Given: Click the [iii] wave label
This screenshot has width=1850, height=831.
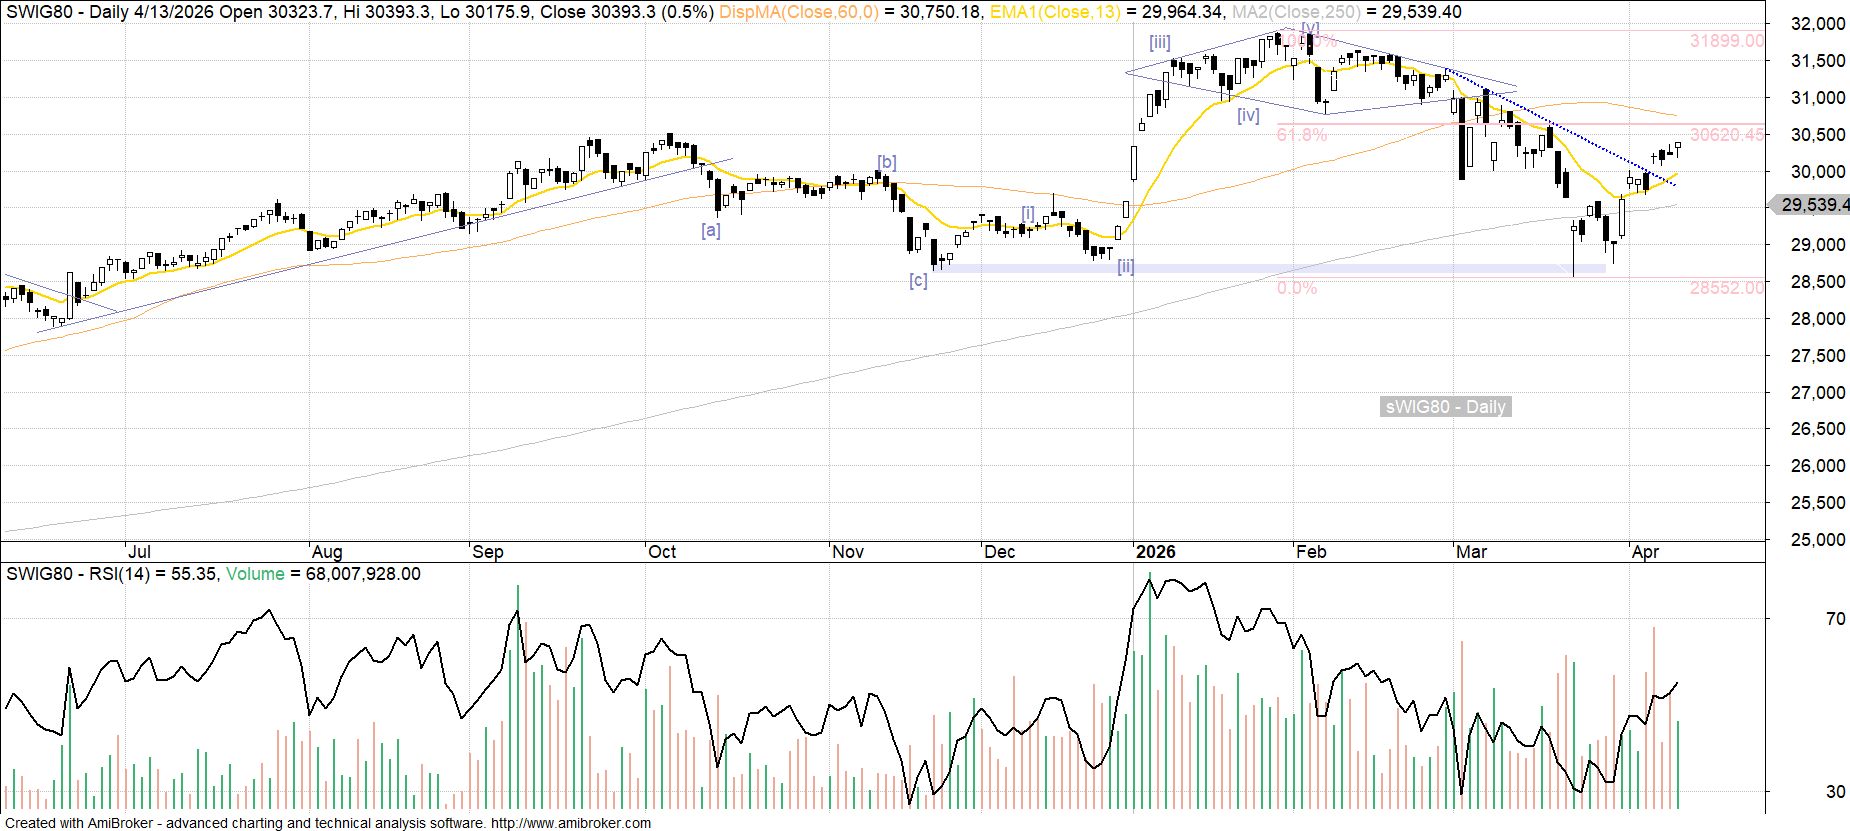Looking at the screenshot, I should [1159, 42].
